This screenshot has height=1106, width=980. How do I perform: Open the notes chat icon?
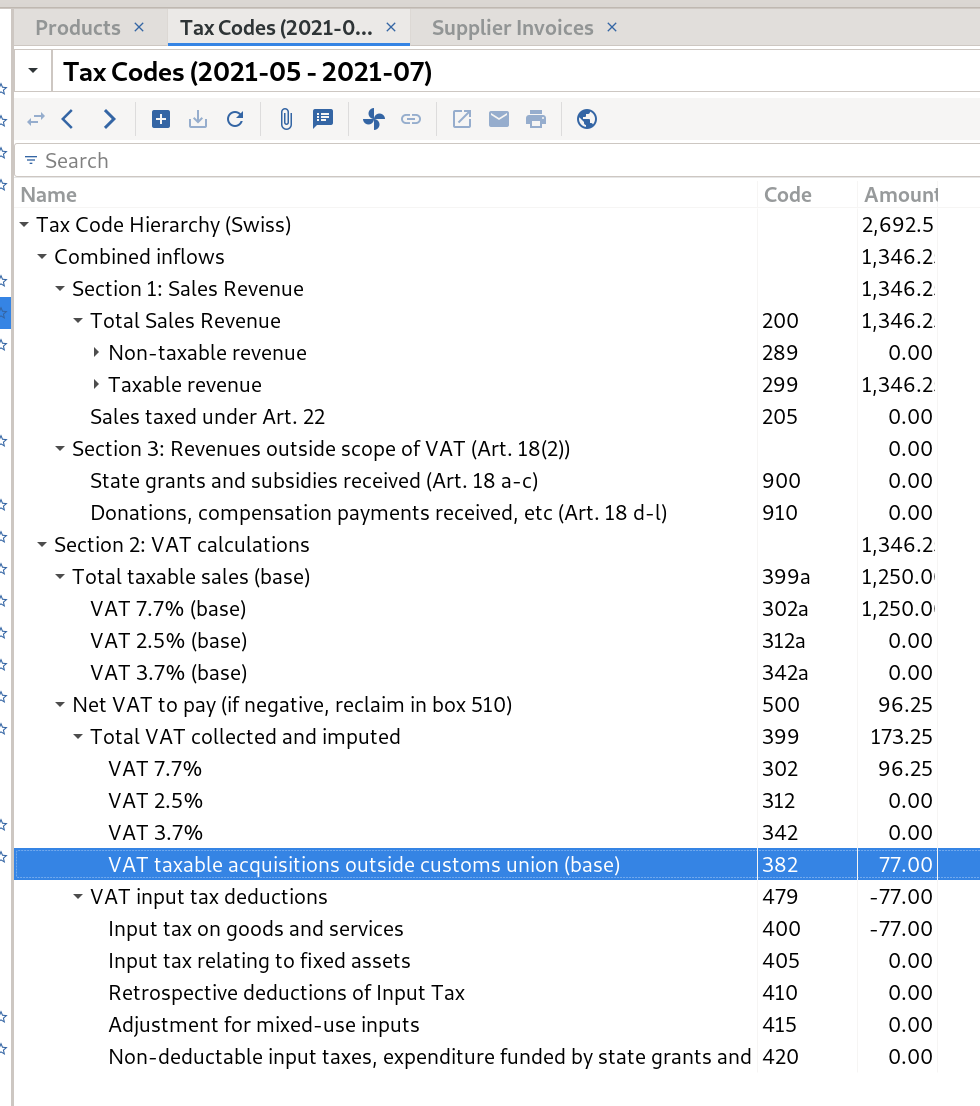pos(323,119)
